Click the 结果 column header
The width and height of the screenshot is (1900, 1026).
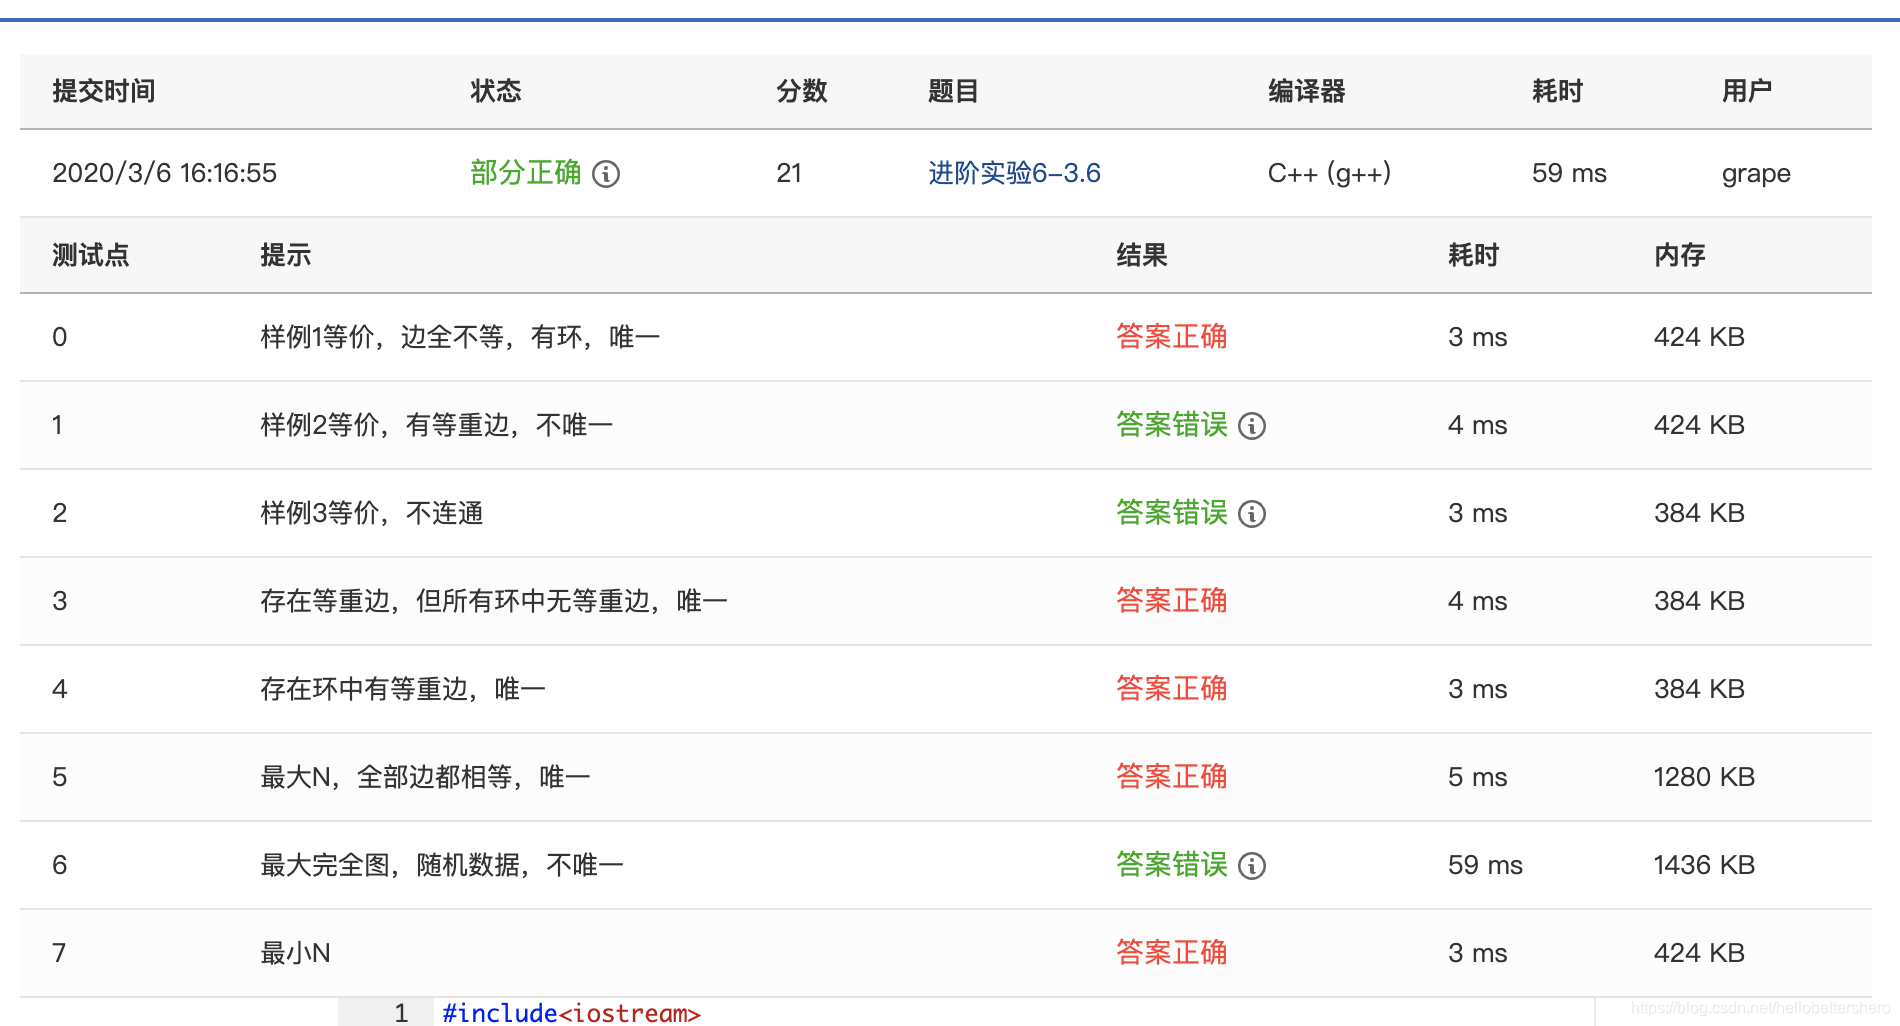[1142, 255]
